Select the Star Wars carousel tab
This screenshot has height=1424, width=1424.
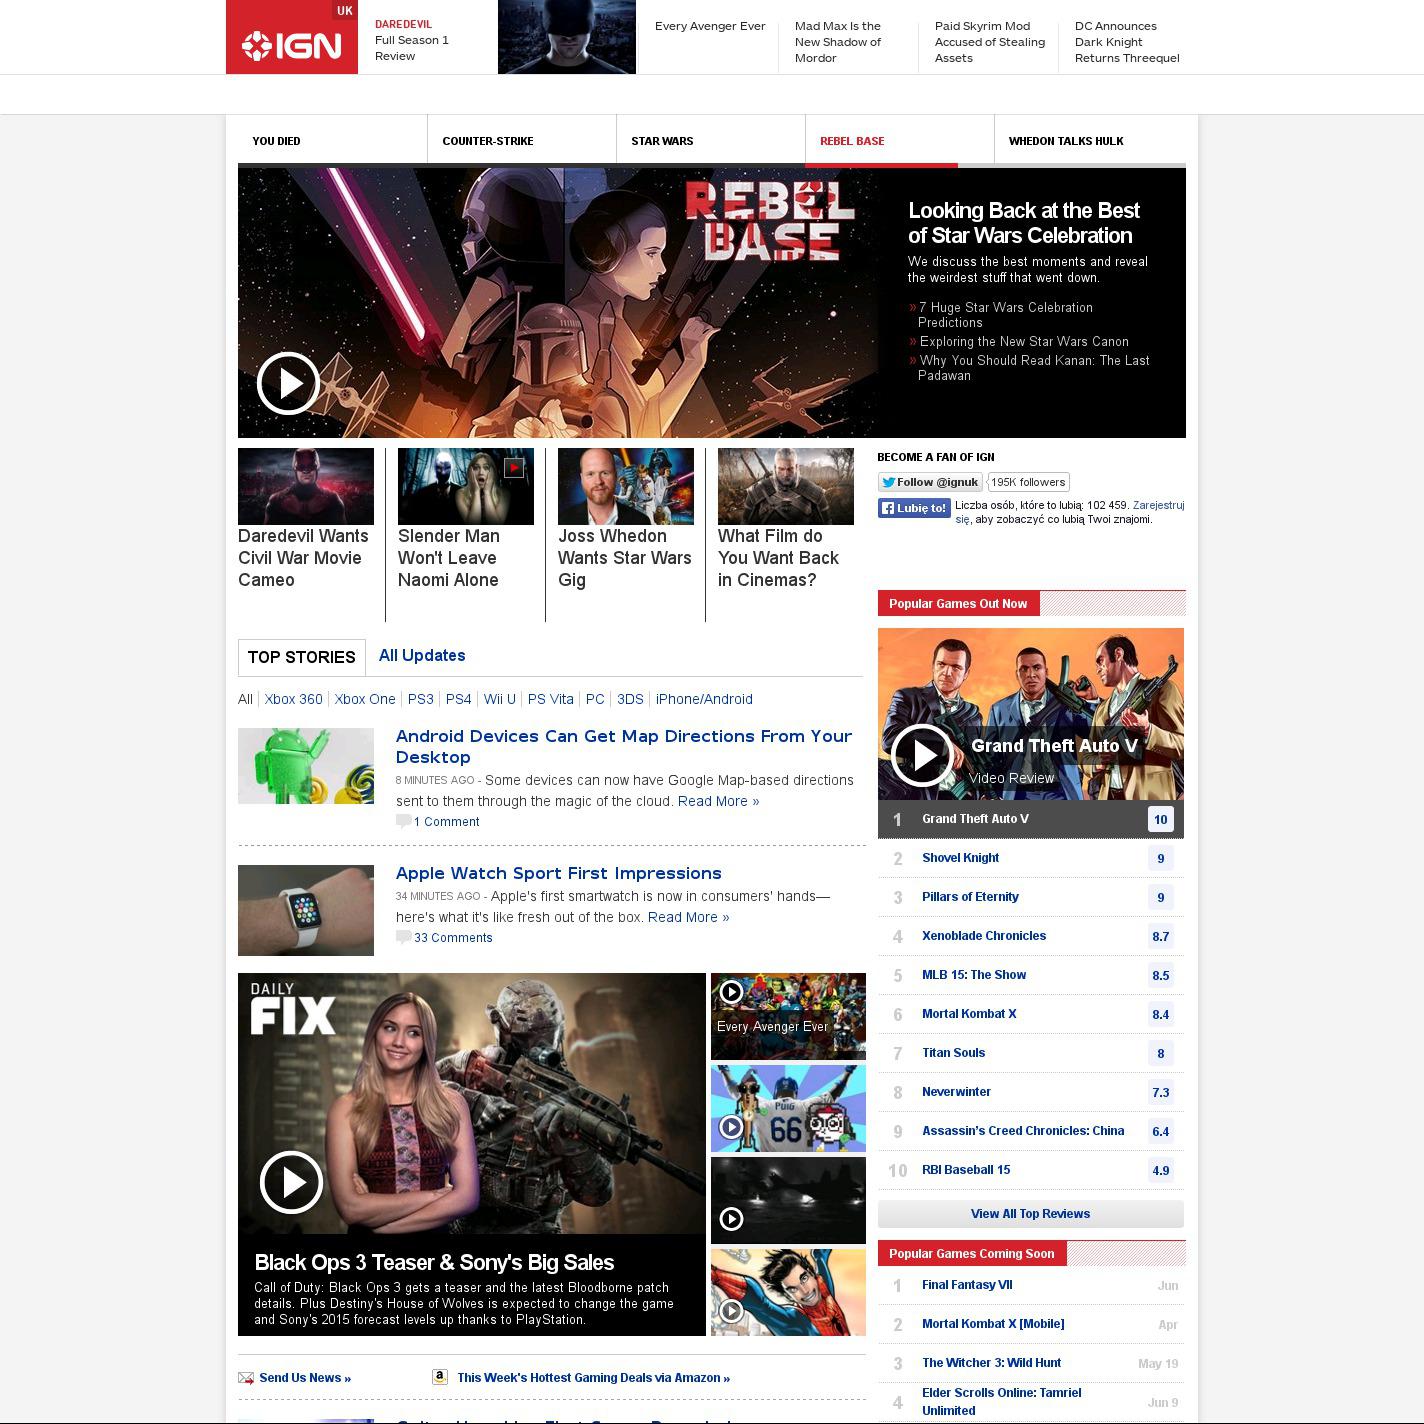pos(662,141)
